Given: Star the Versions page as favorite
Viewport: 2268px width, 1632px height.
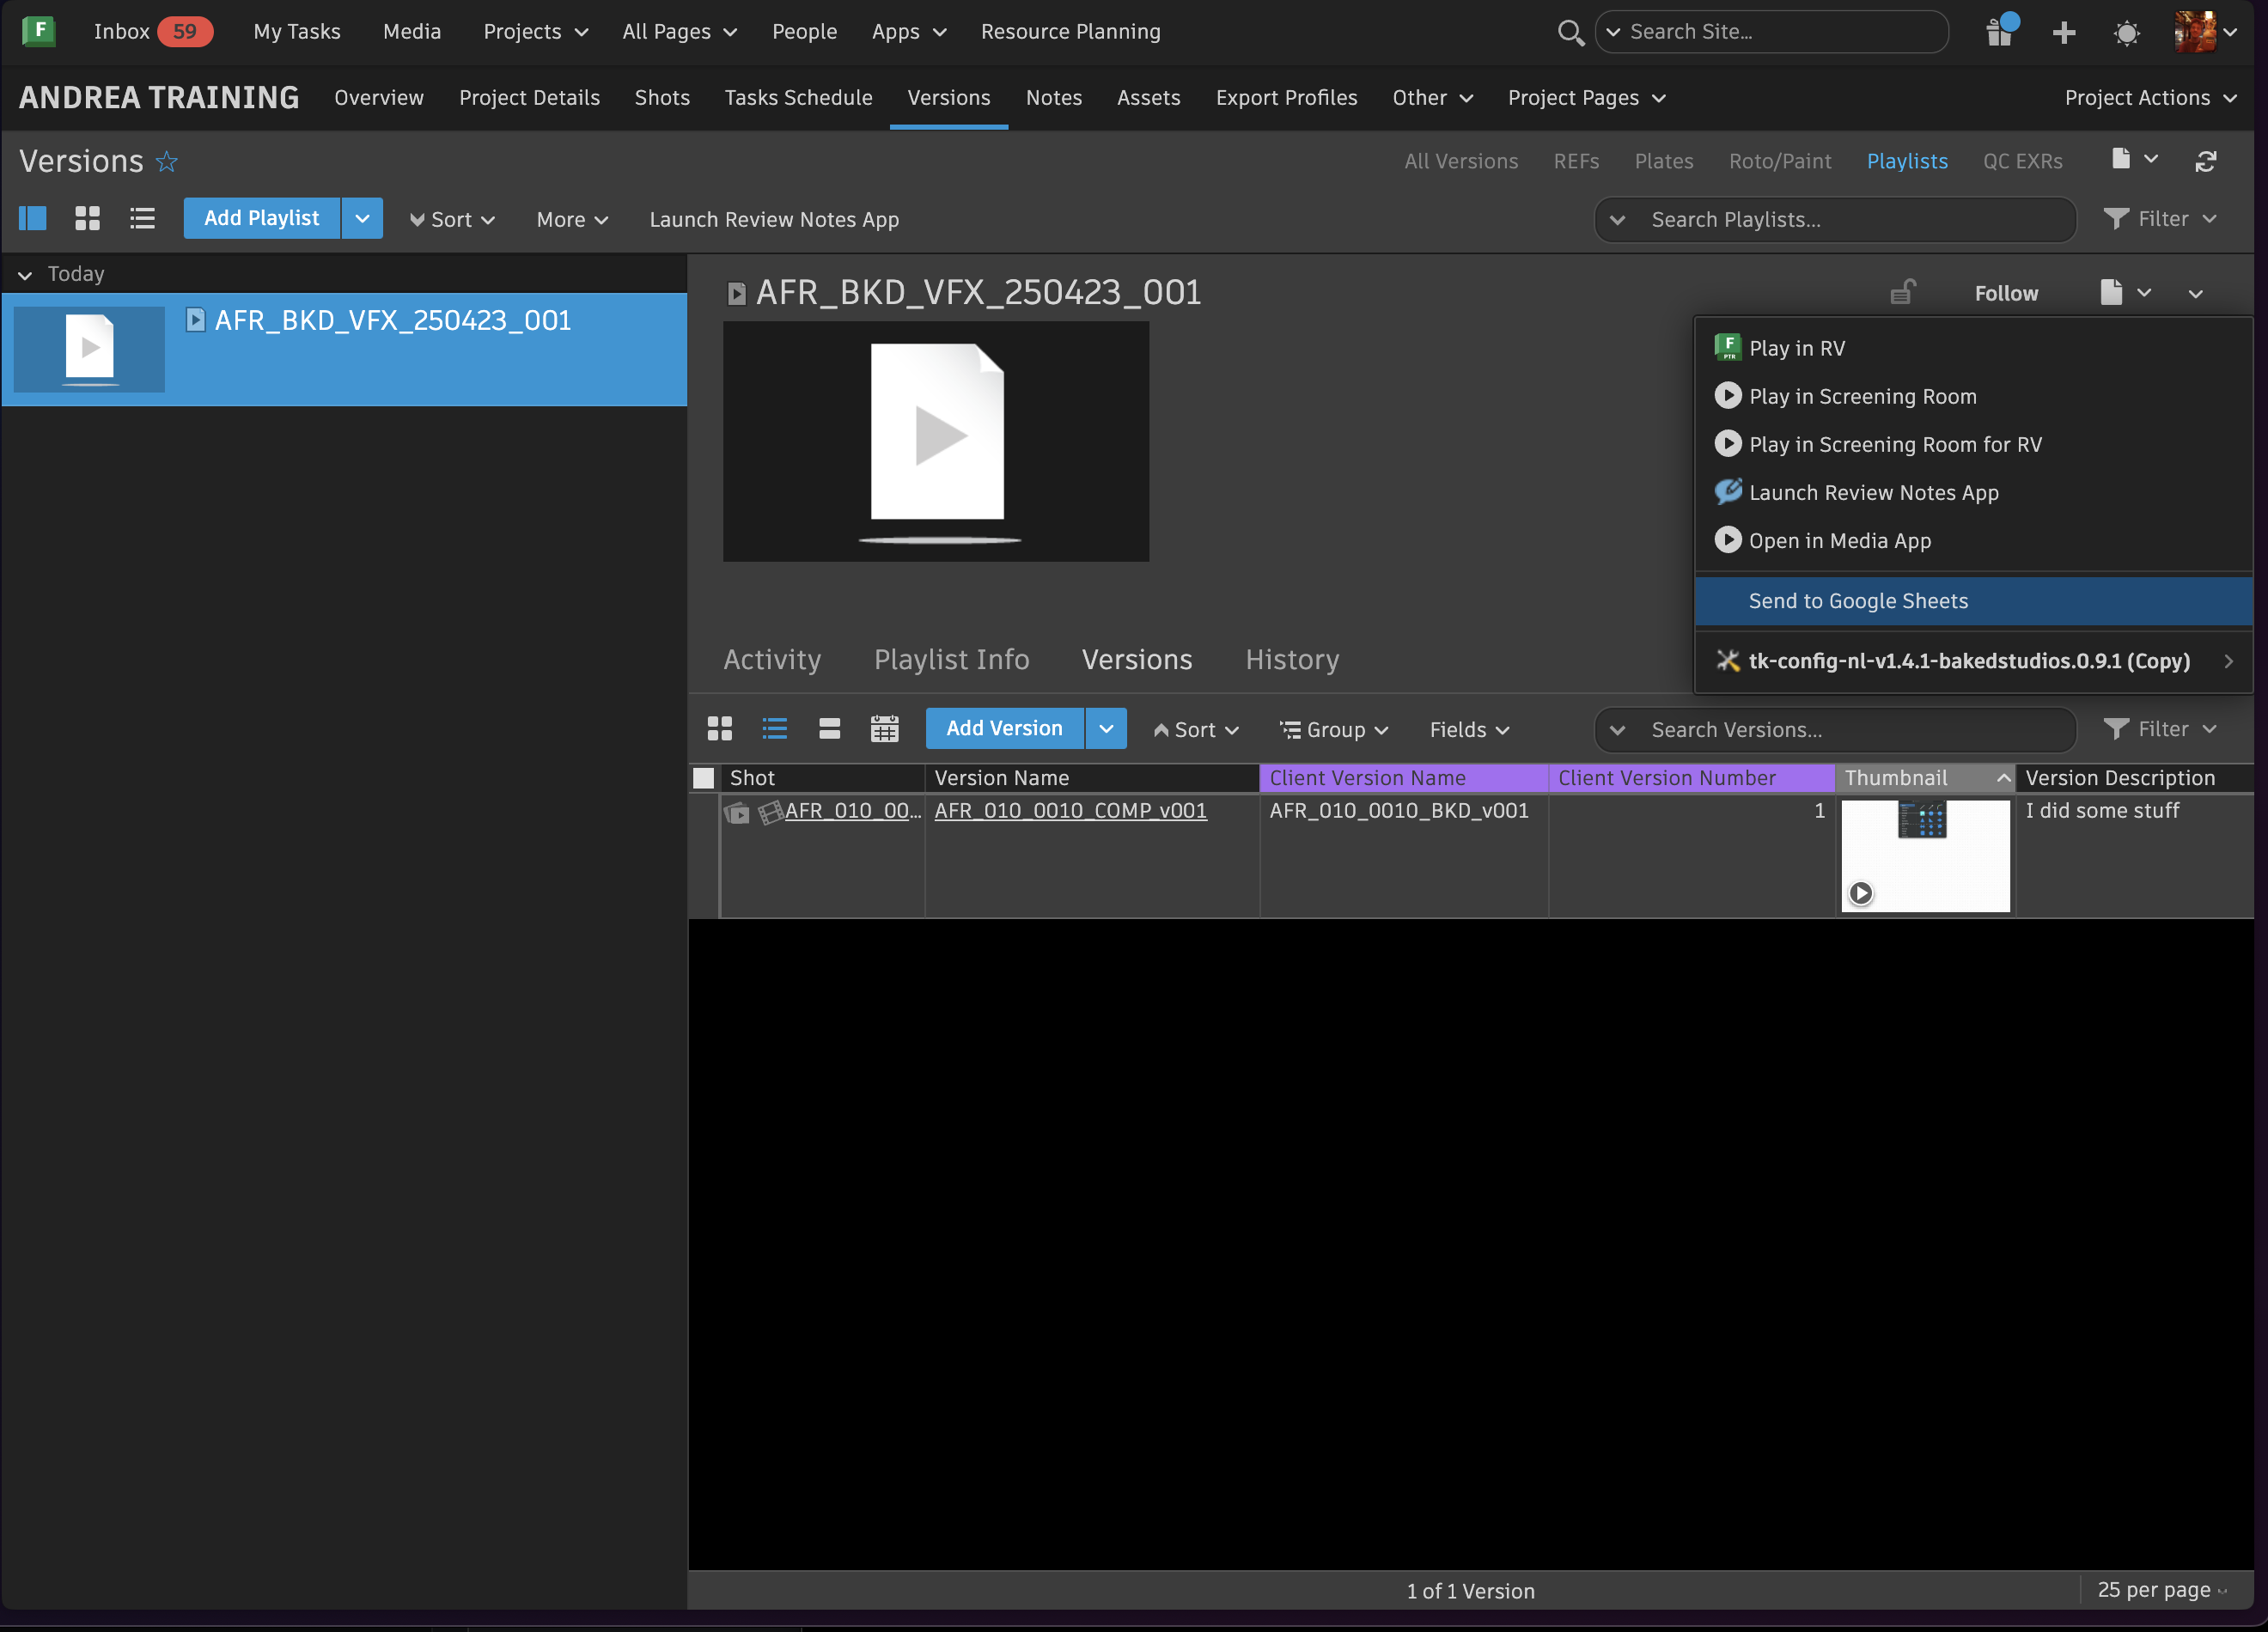Looking at the screenshot, I should [167, 162].
